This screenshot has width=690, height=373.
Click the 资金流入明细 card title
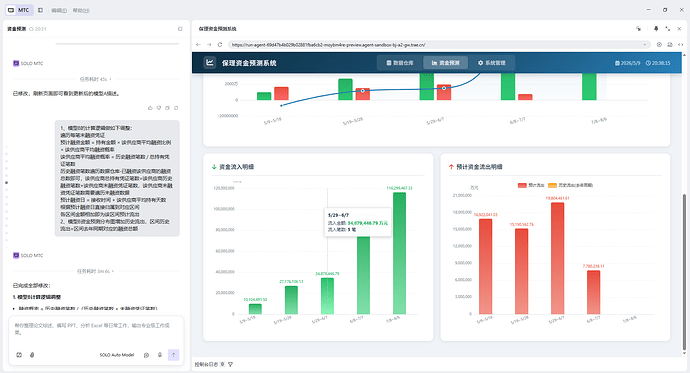pos(236,167)
